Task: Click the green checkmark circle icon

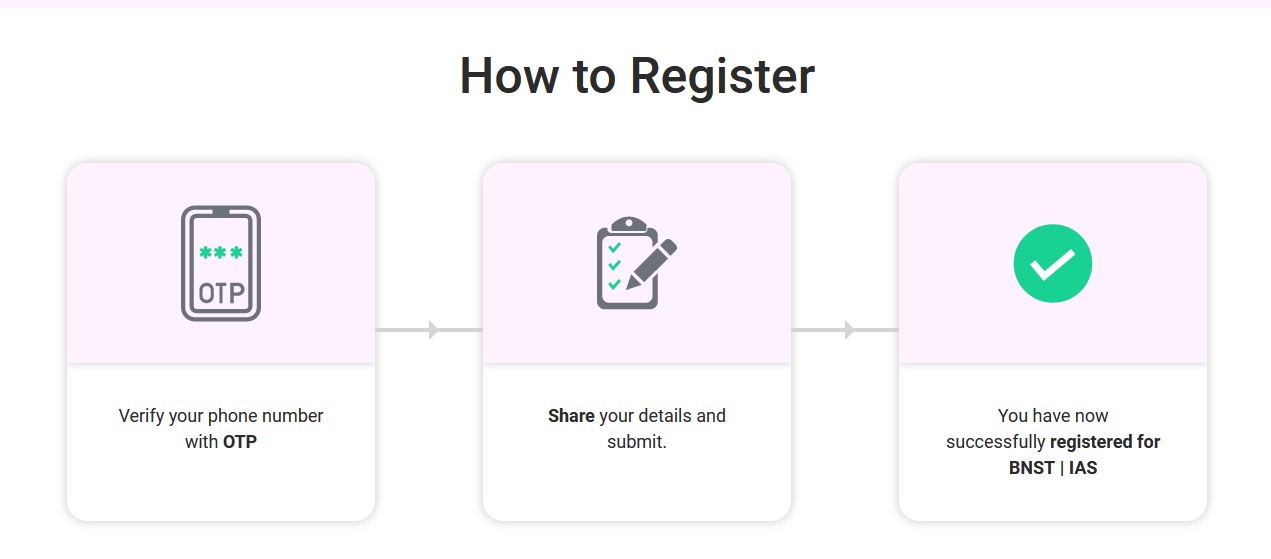Action: 1052,263
